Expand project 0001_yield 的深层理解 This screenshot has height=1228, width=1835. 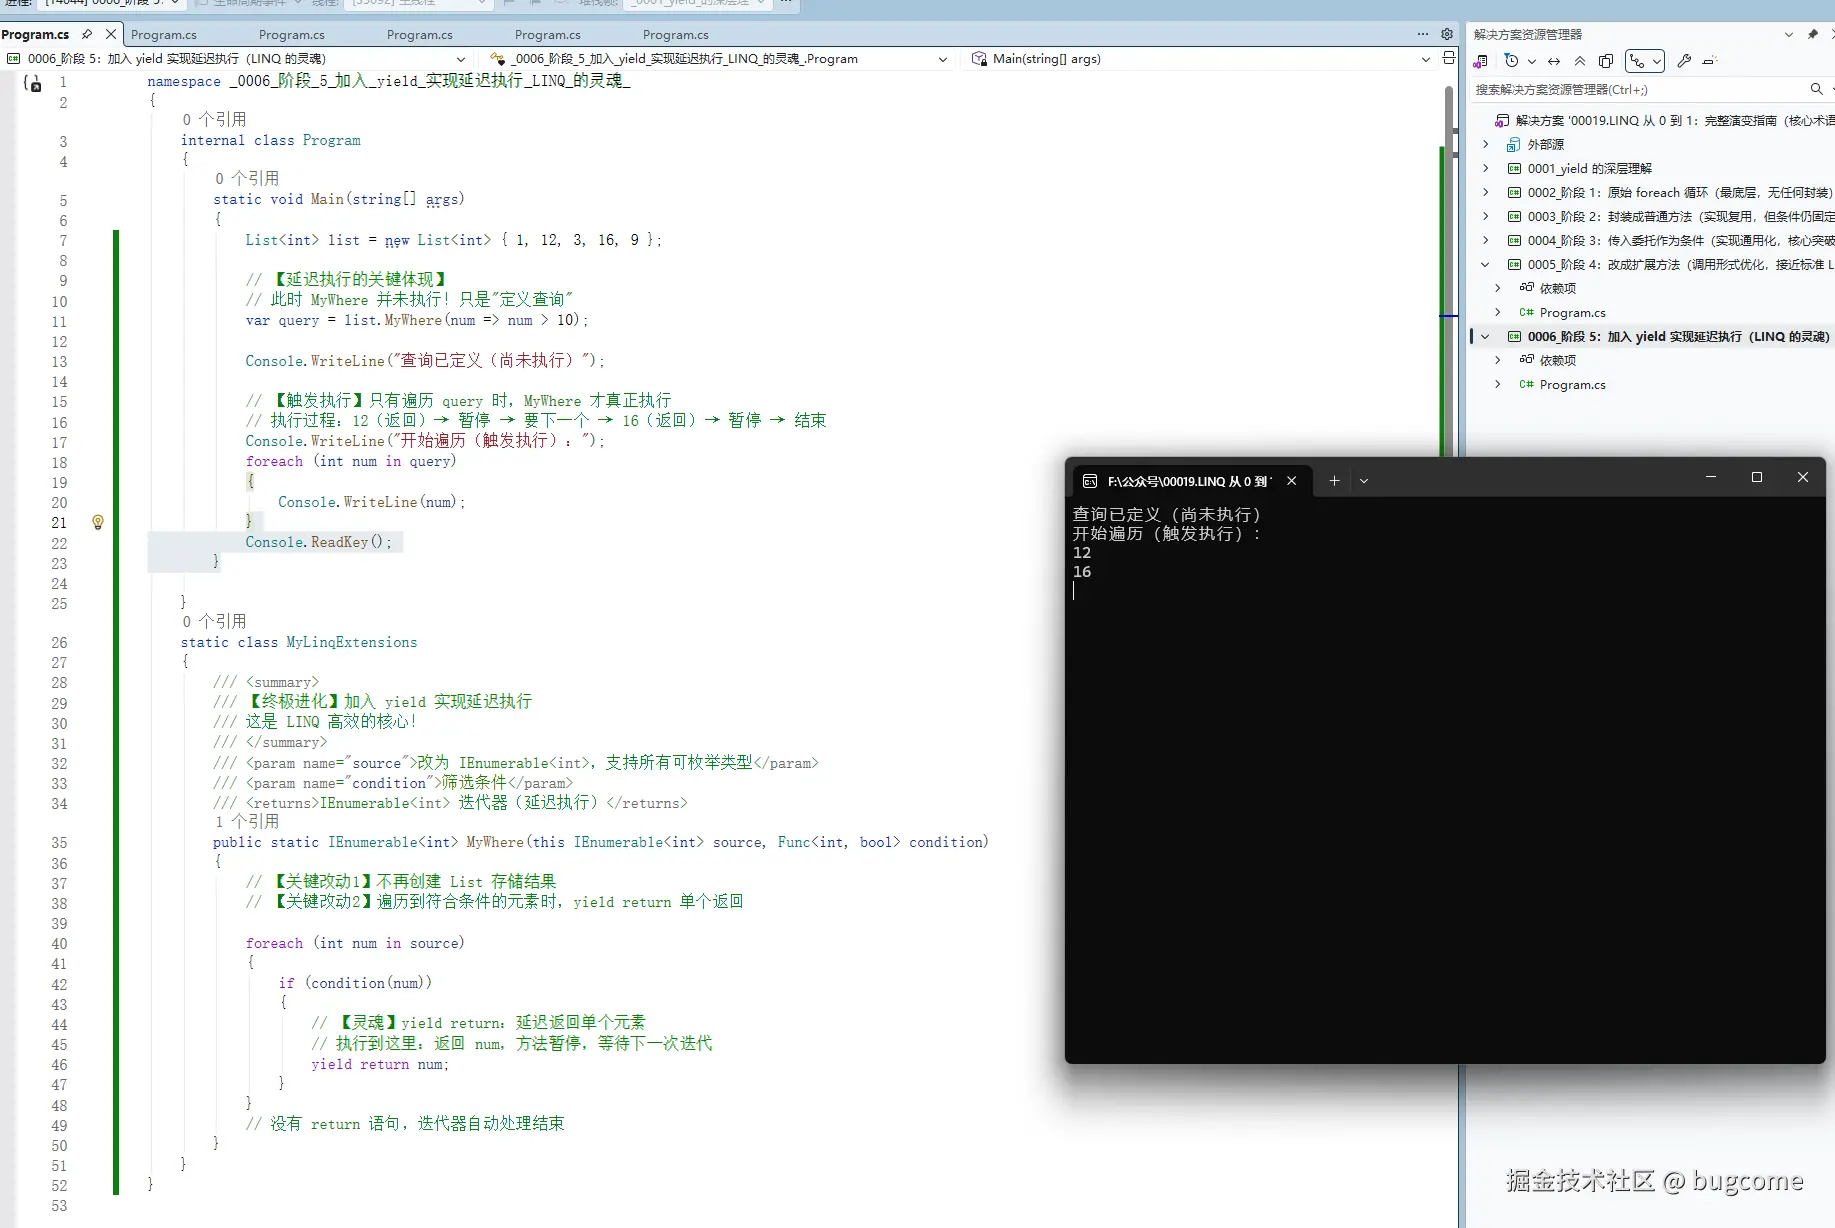coord(1485,168)
